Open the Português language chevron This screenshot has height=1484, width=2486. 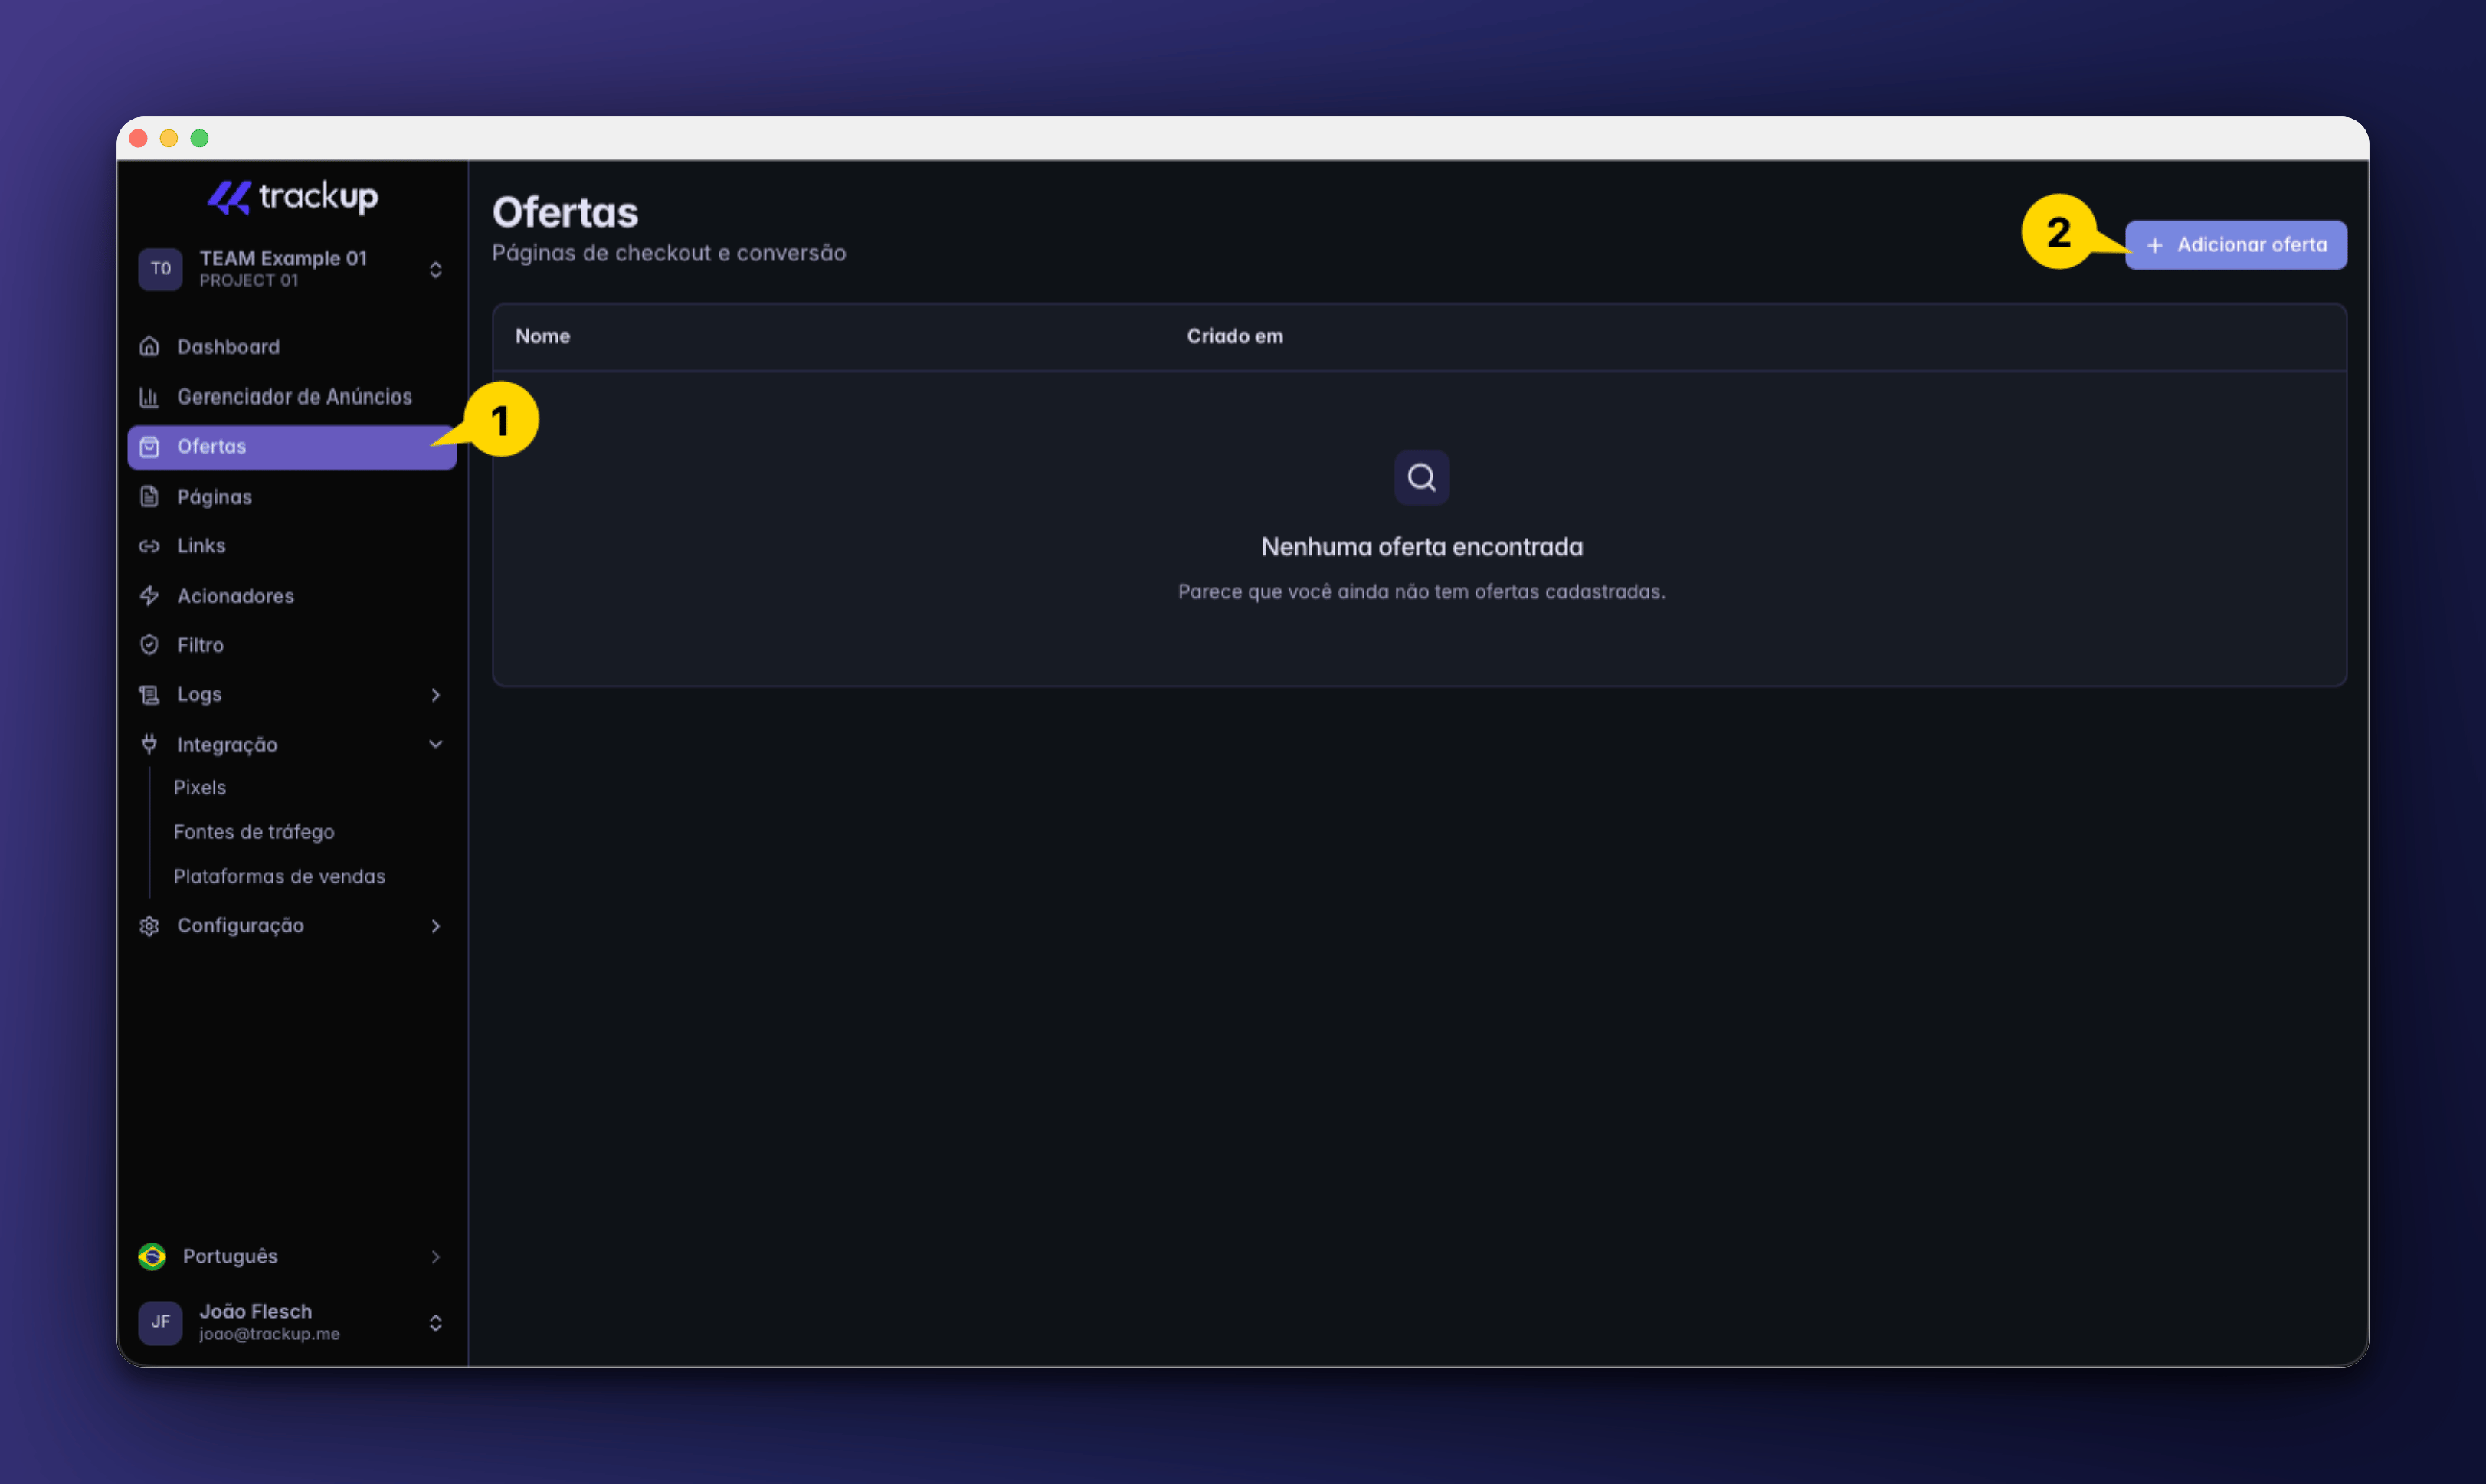click(435, 1257)
